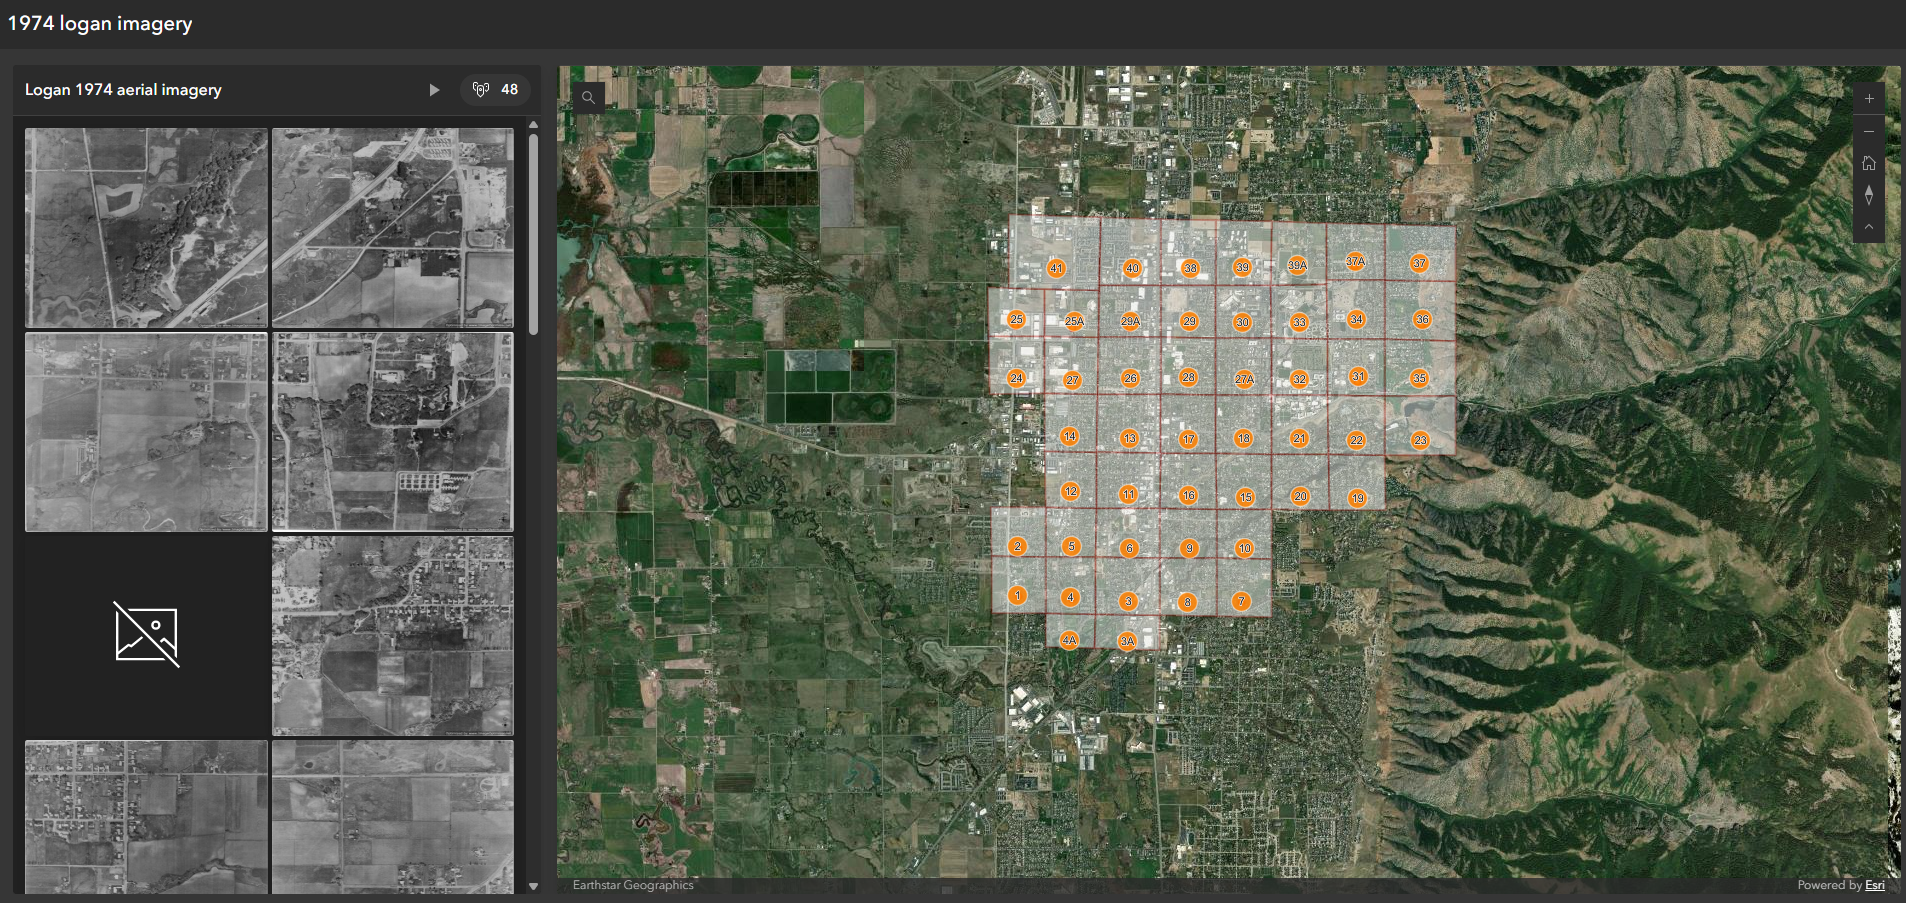Zoom in on the map
The image size is (1906, 903).
(1868, 99)
